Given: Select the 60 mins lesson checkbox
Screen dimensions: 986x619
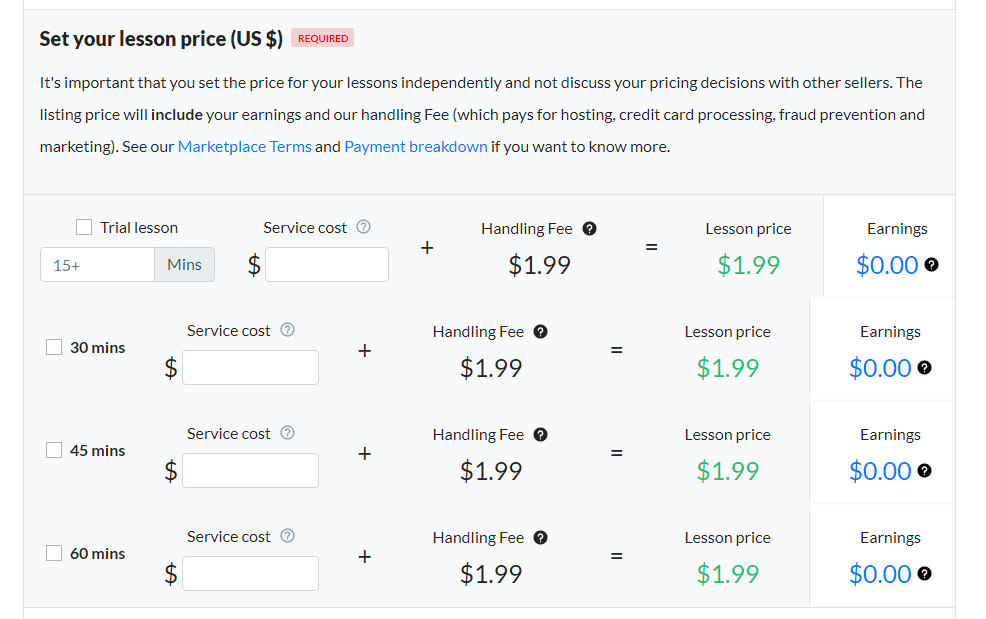Looking at the screenshot, I should [x=54, y=554].
